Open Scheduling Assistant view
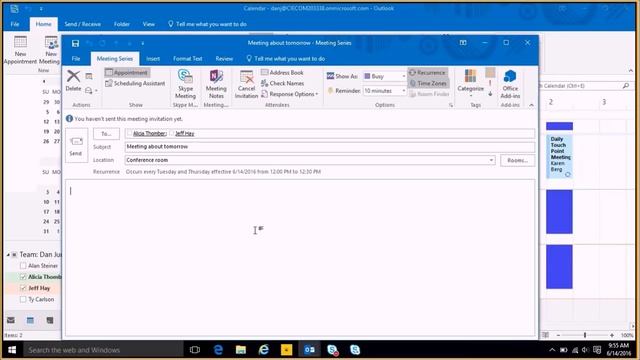 point(135,83)
